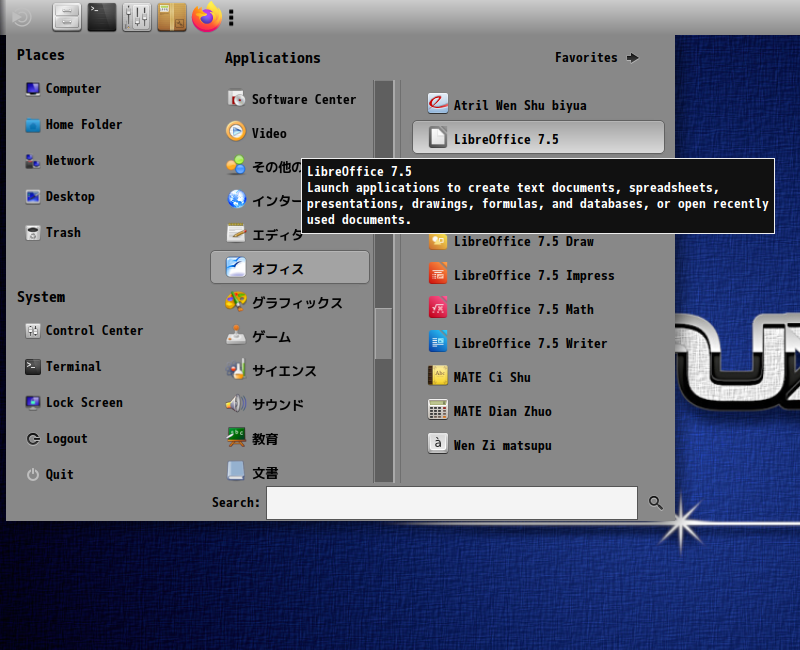Launch MATE Dian Zhuo calculator
The width and height of the screenshot is (800, 650).
click(538, 411)
